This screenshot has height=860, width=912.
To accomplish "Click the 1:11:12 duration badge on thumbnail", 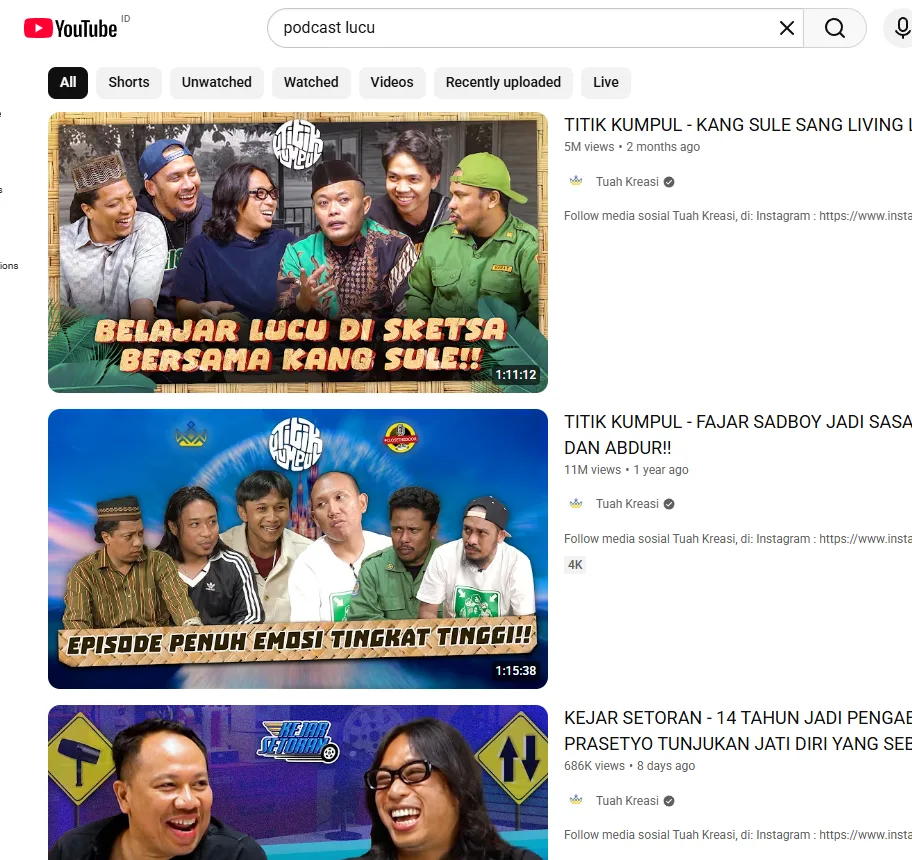I will (515, 374).
